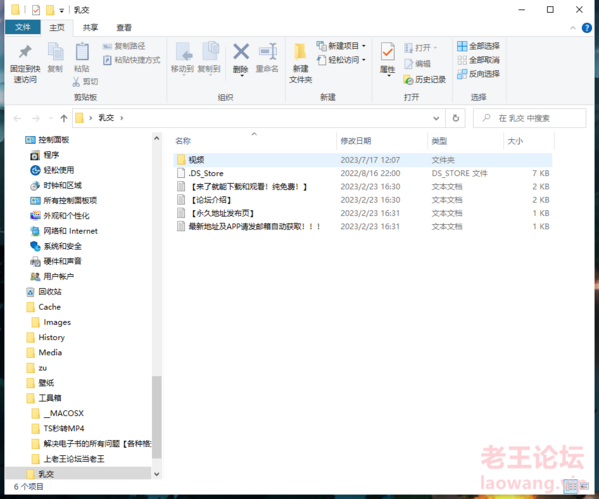Image resolution: width=599 pixels, height=499 pixels.
Task: Open the help question mark icon
Action: point(586,28)
